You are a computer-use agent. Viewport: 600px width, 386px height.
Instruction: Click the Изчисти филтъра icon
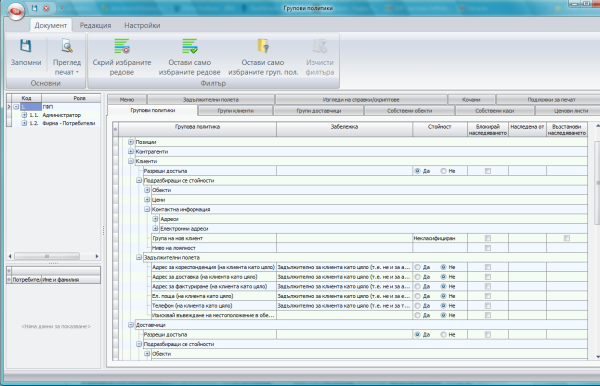(320, 46)
